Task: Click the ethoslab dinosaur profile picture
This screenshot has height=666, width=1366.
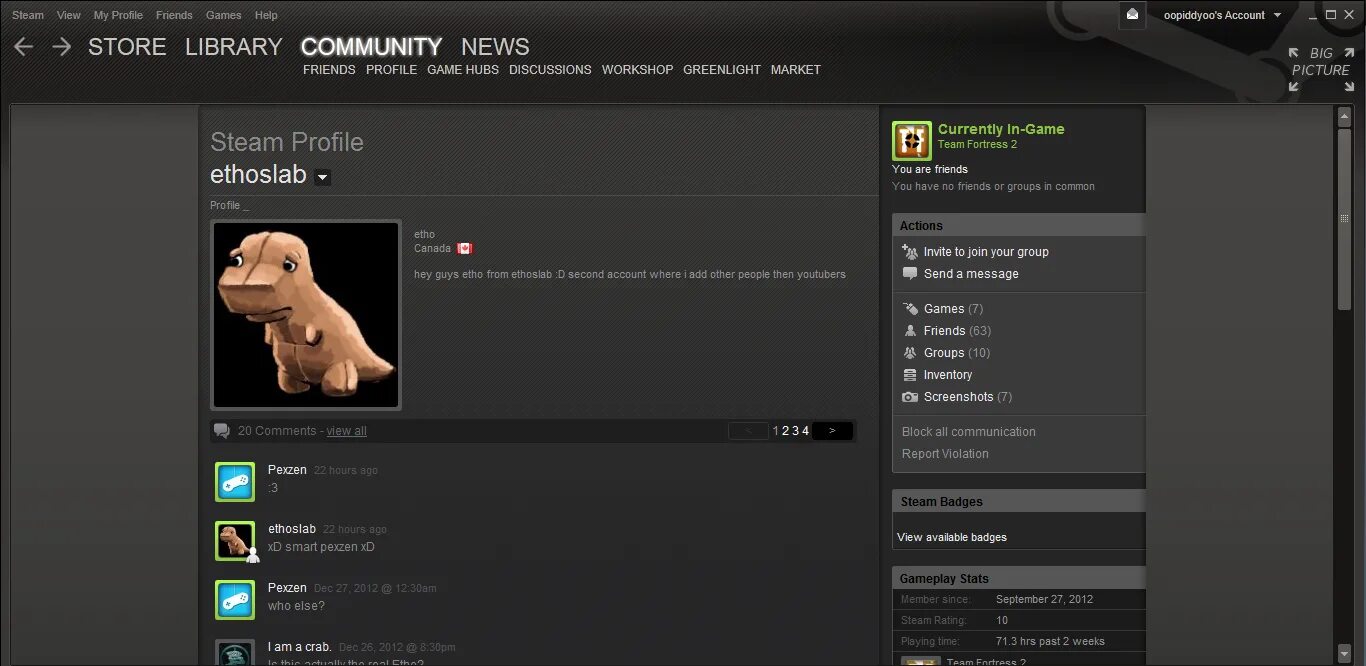Action: [x=306, y=315]
